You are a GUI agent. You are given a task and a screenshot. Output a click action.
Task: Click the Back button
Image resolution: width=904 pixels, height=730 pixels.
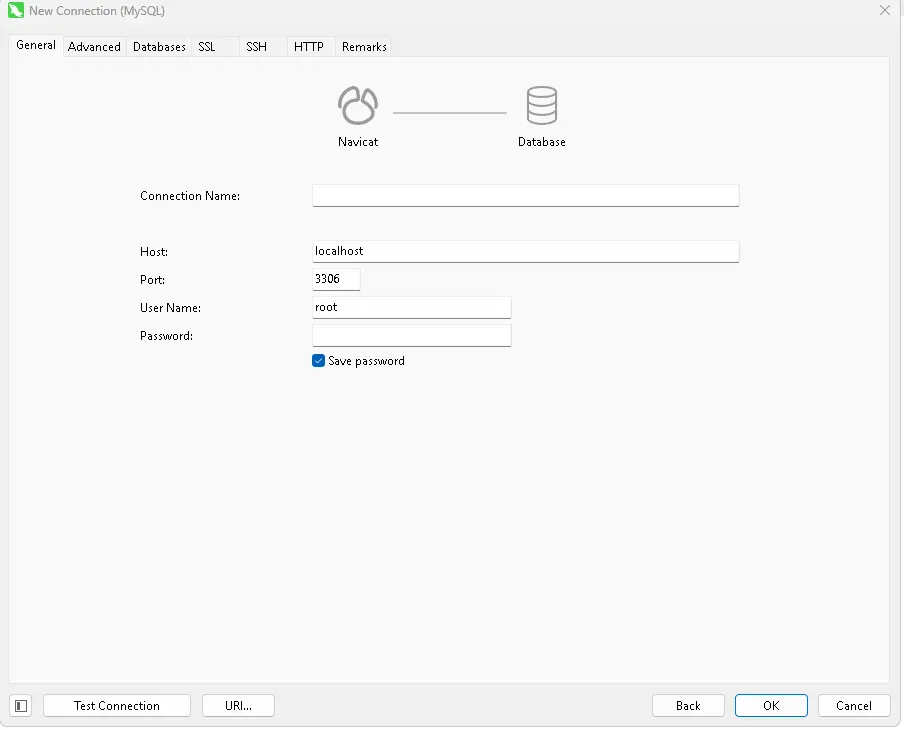pyautogui.click(x=688, y=706)
